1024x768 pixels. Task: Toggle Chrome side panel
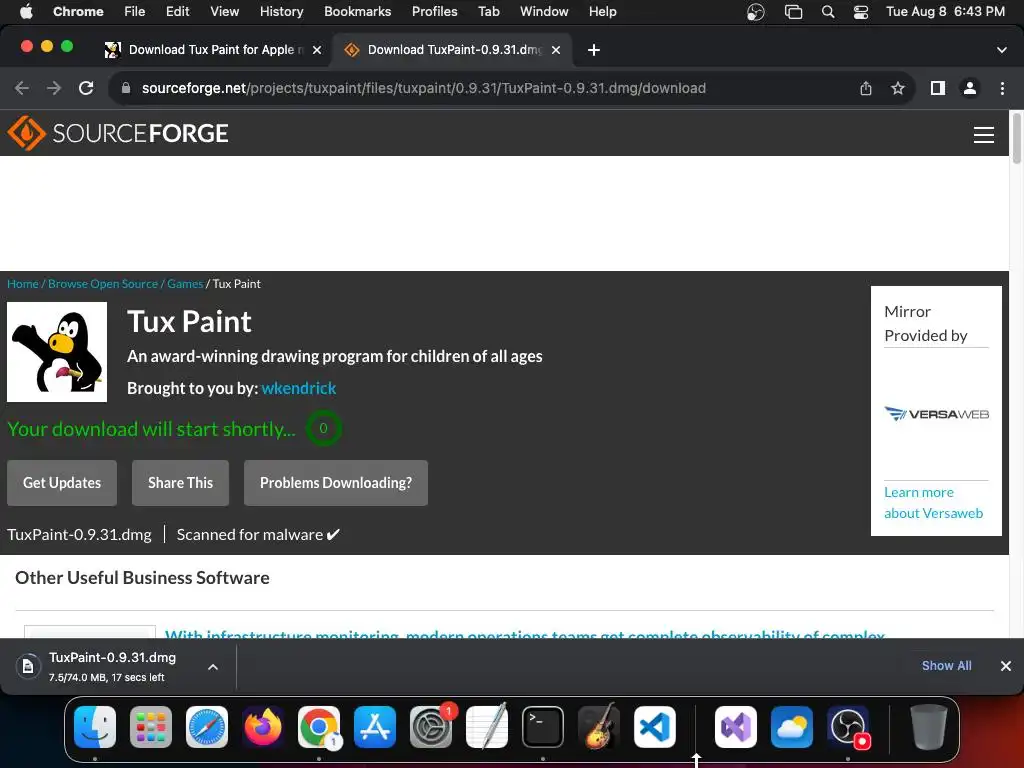click(x=938, y=88)
